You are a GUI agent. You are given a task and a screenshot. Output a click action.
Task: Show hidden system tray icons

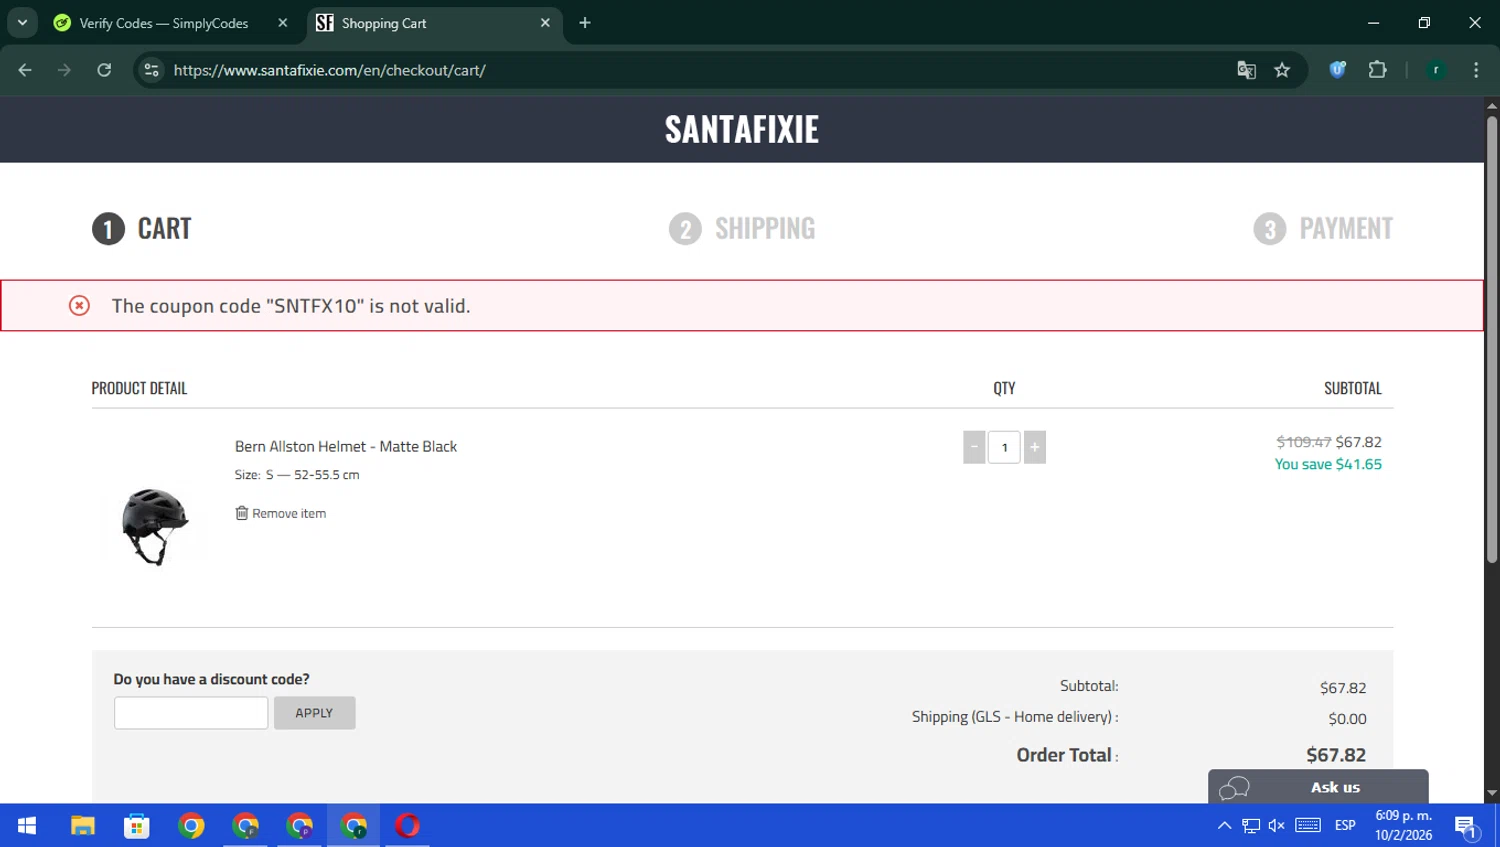(x=1224, y=825)
